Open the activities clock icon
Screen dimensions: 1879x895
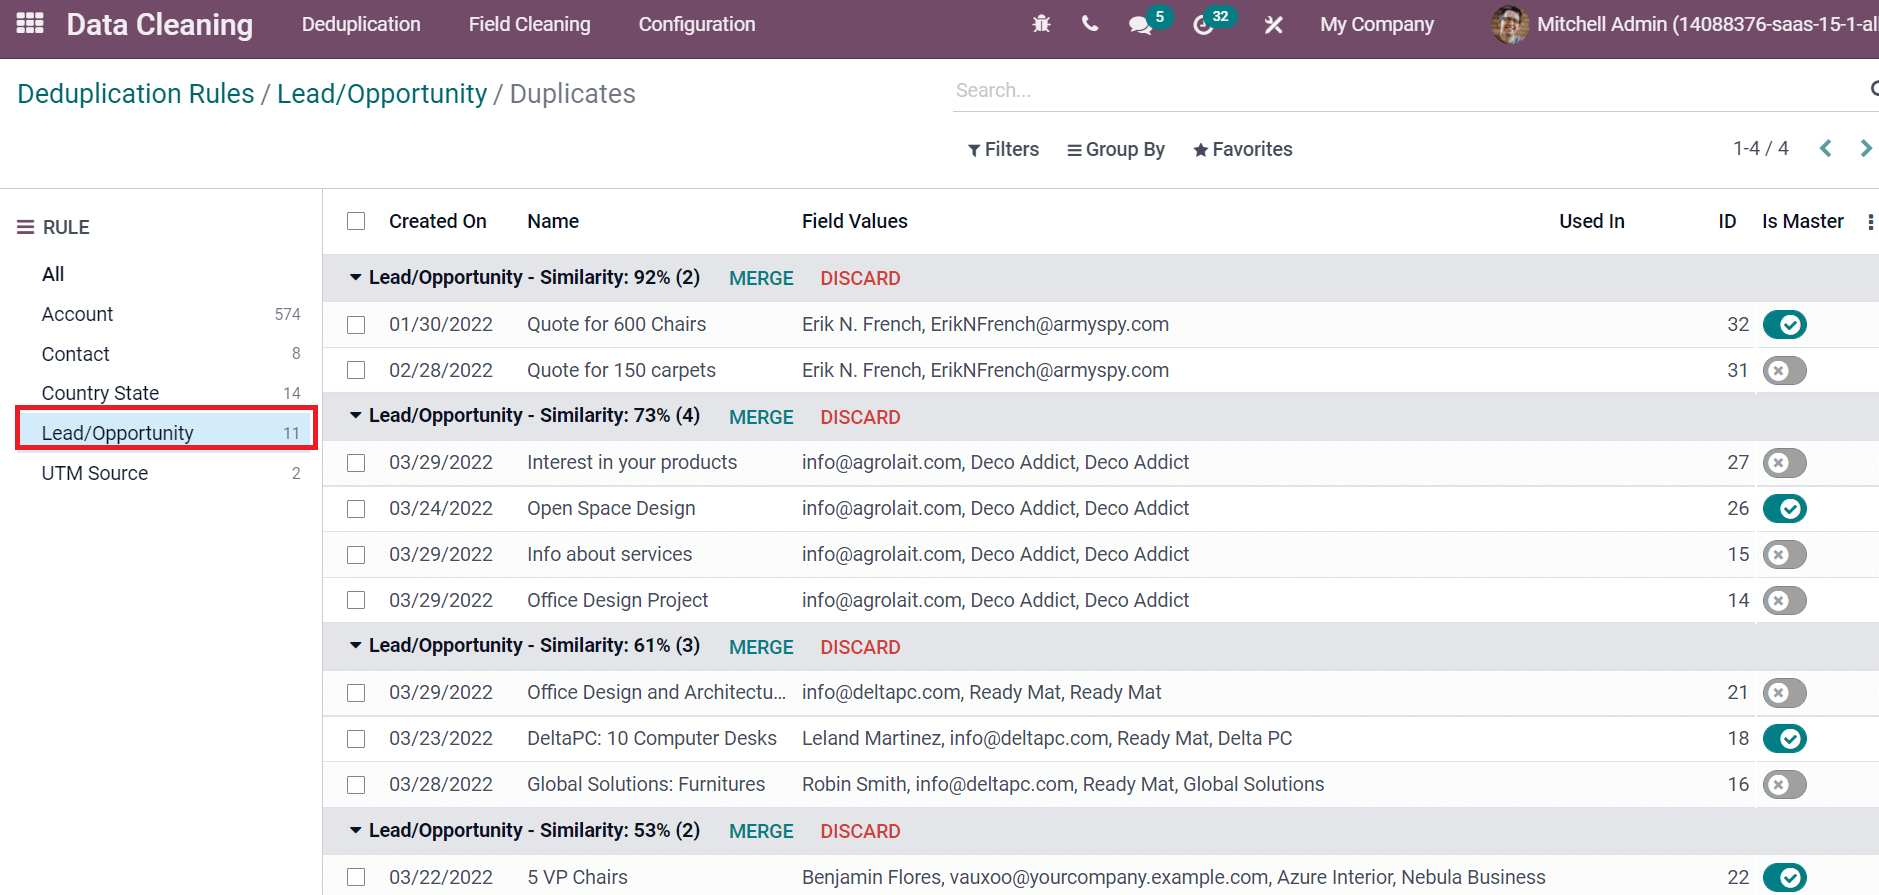(1203, 25)
